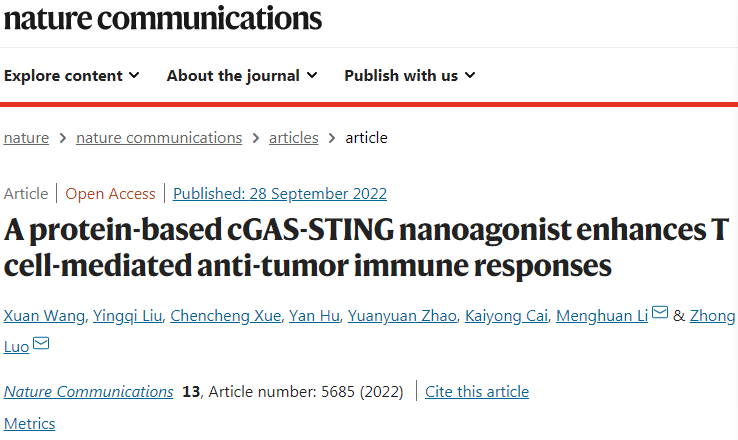
Task: Click envelope icon next to Zhong Luo
Action: click(41, 344)
